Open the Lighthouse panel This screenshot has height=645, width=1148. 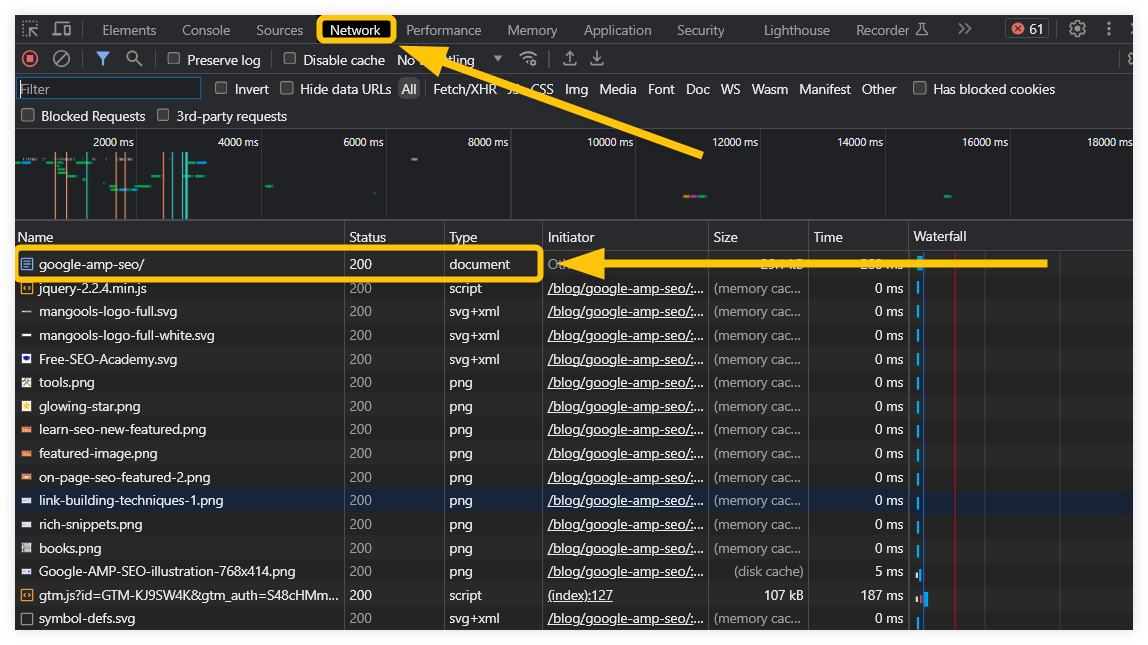(x=796, y=29)
